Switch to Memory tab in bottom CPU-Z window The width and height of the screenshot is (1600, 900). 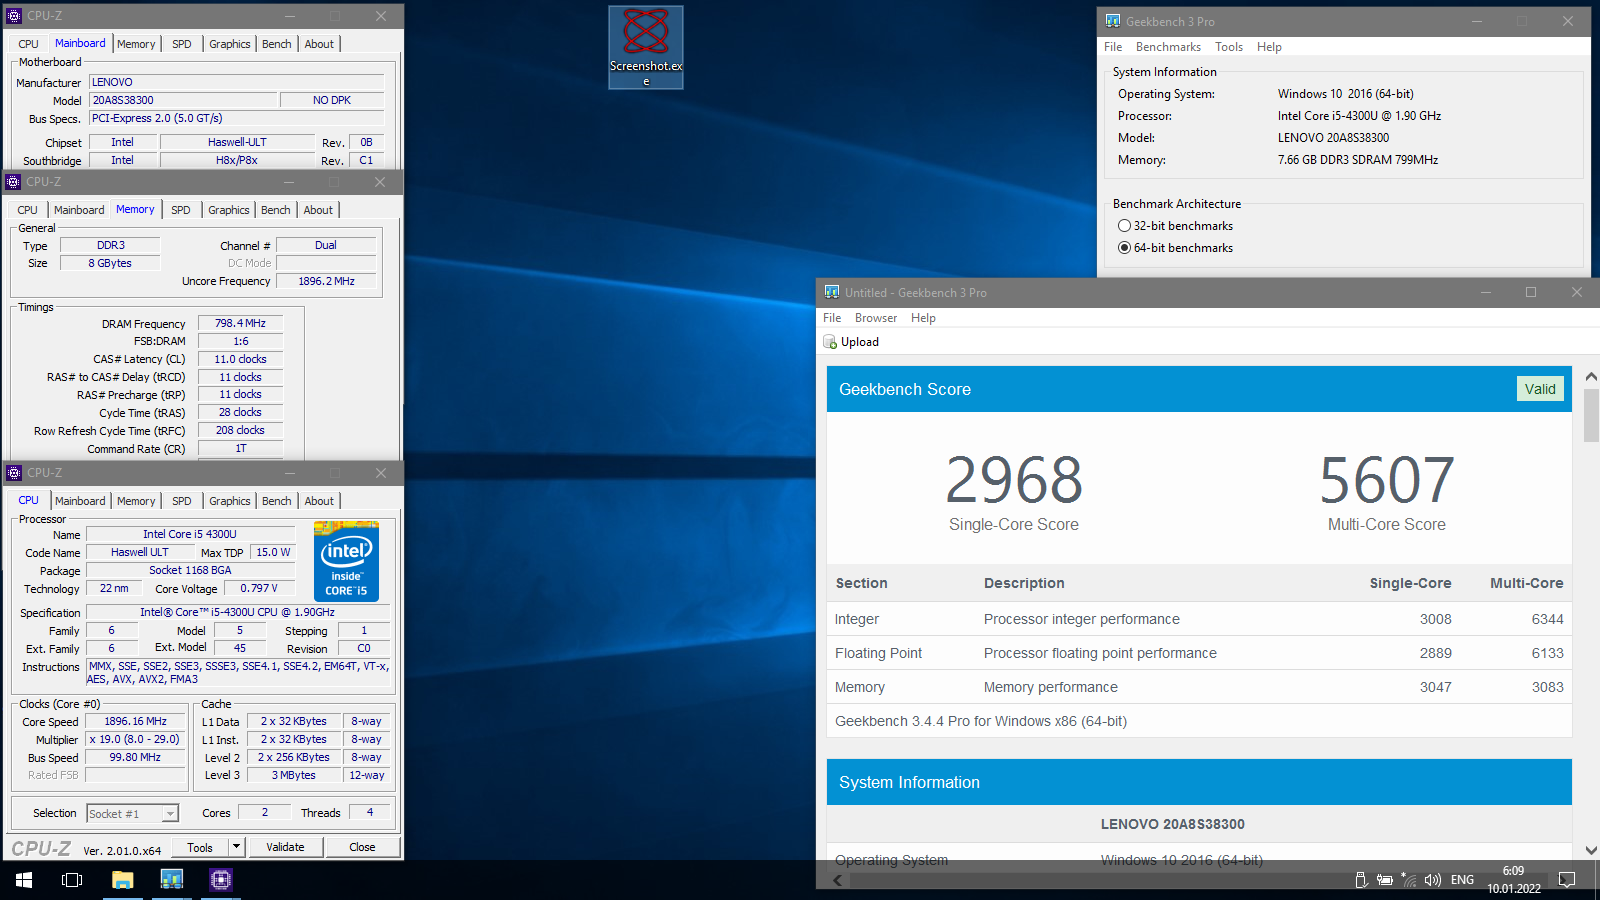click(136, 501)
